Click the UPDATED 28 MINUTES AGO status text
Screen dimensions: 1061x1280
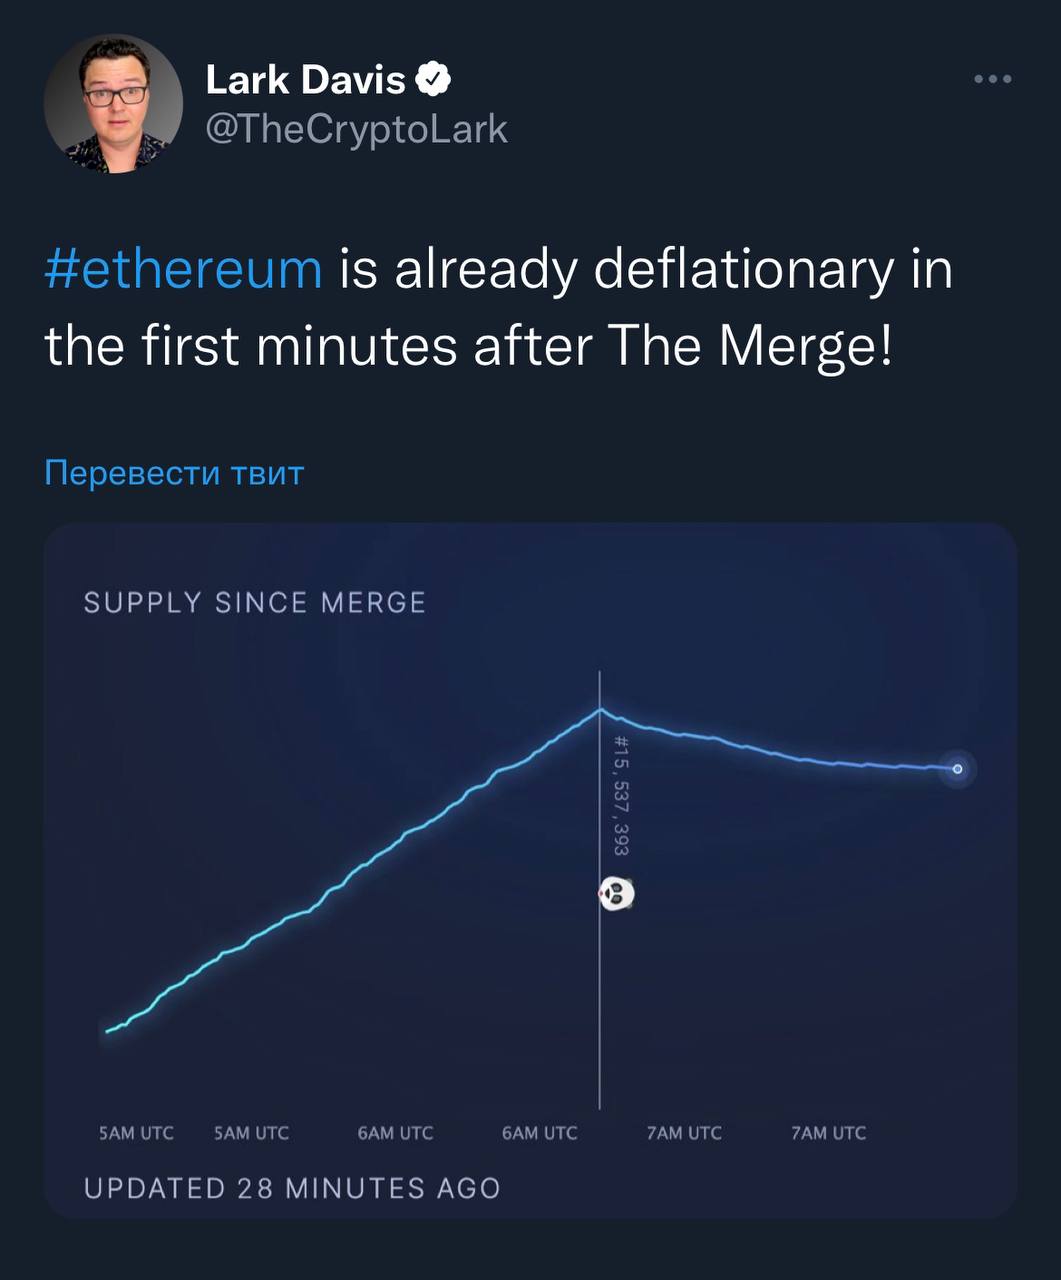click(x=292, y=1188)
